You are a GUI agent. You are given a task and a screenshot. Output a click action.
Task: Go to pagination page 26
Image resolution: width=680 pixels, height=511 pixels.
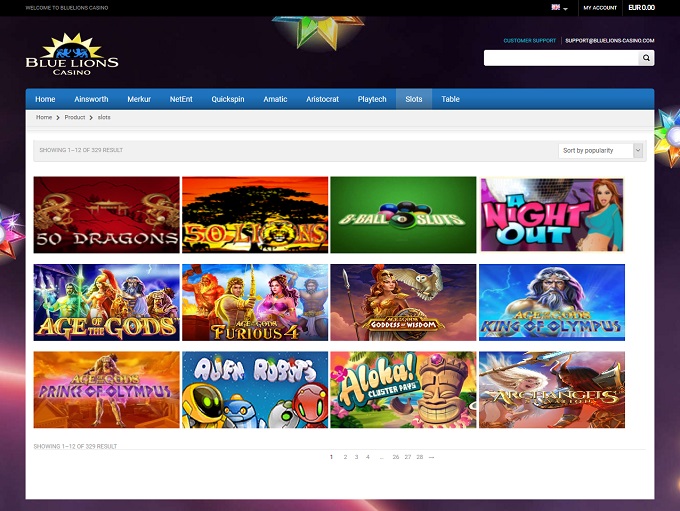pos(396,457)
